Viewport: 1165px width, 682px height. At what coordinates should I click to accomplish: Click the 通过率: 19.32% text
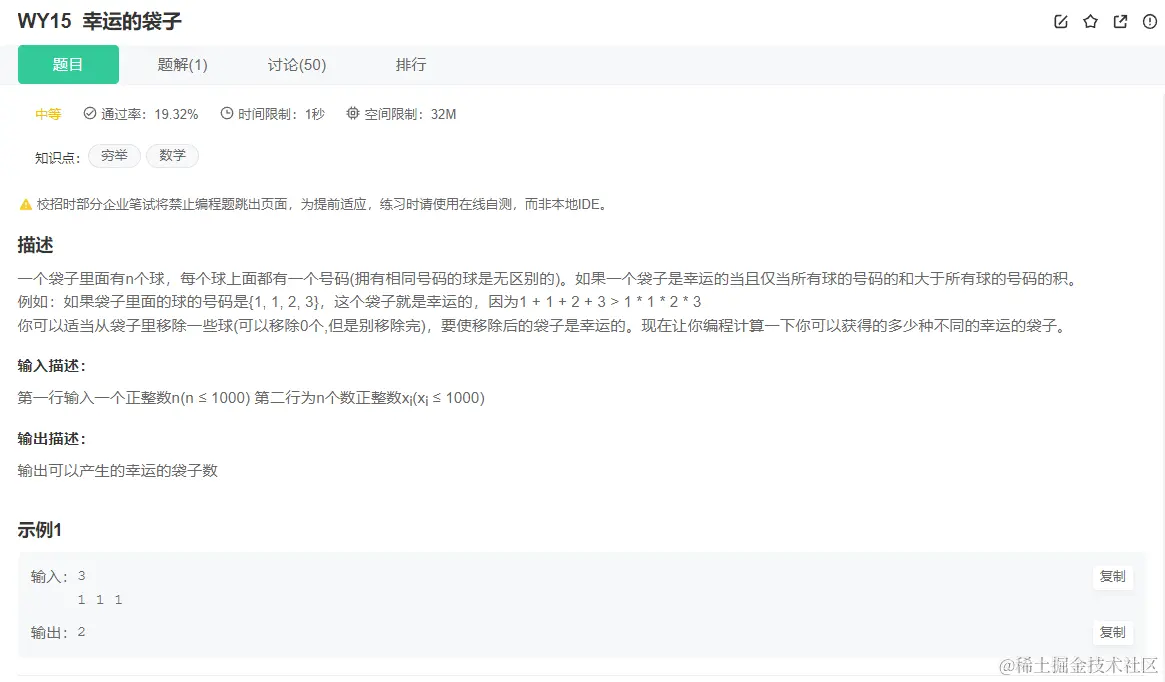coord(149,114)
